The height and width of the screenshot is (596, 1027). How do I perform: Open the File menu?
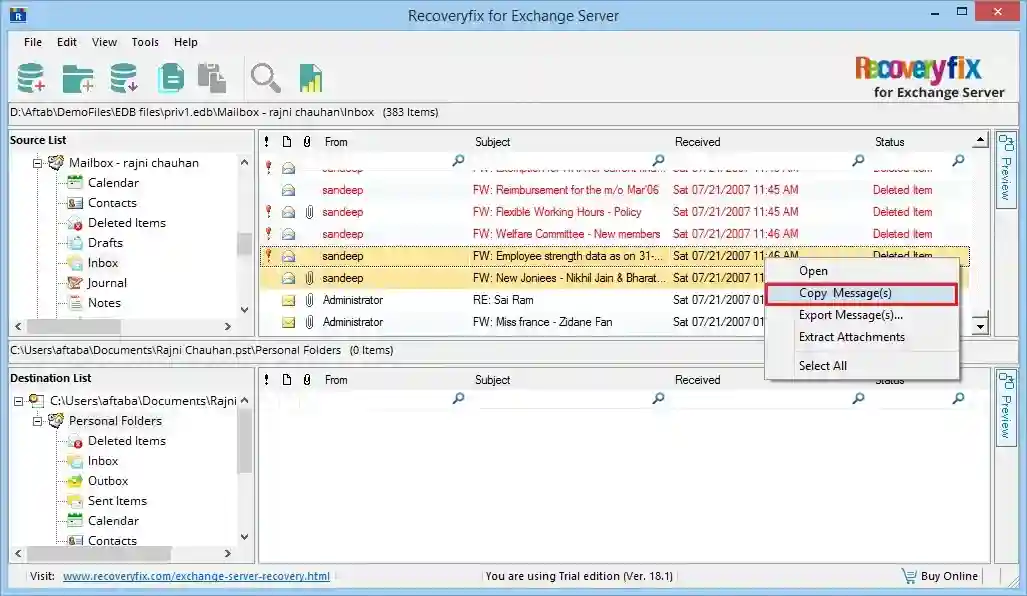tap(33, 42)
